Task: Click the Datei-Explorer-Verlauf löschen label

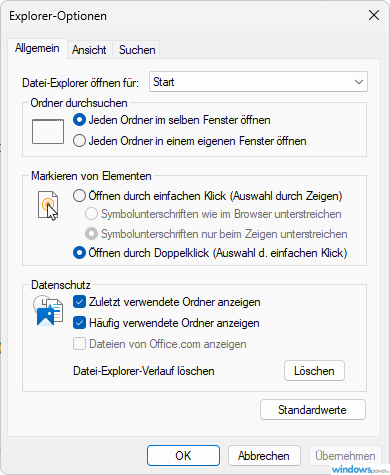Action: pos(144,371)
